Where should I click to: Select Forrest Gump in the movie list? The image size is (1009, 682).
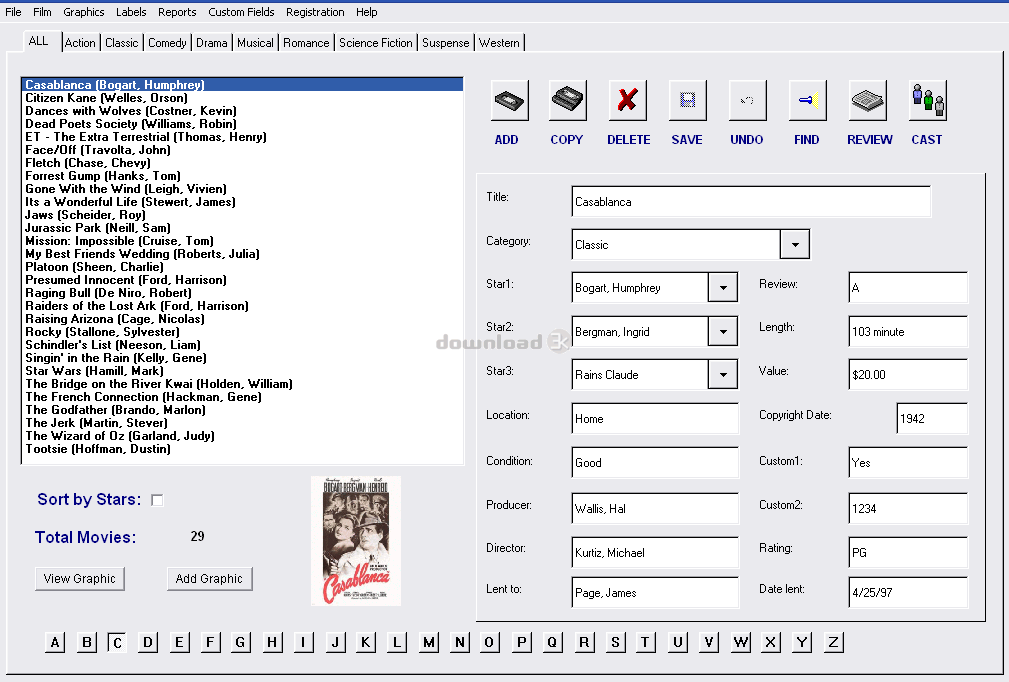(x=243, y=176)
